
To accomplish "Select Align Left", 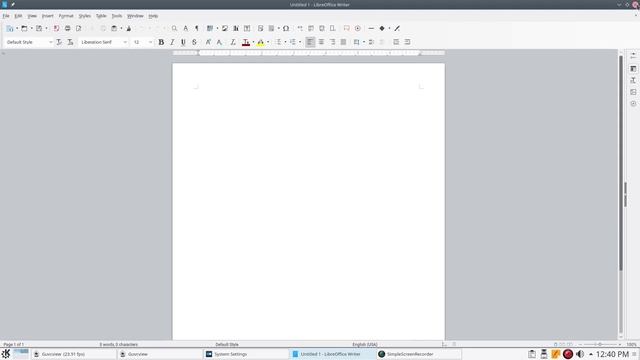I will click(310, 42).
